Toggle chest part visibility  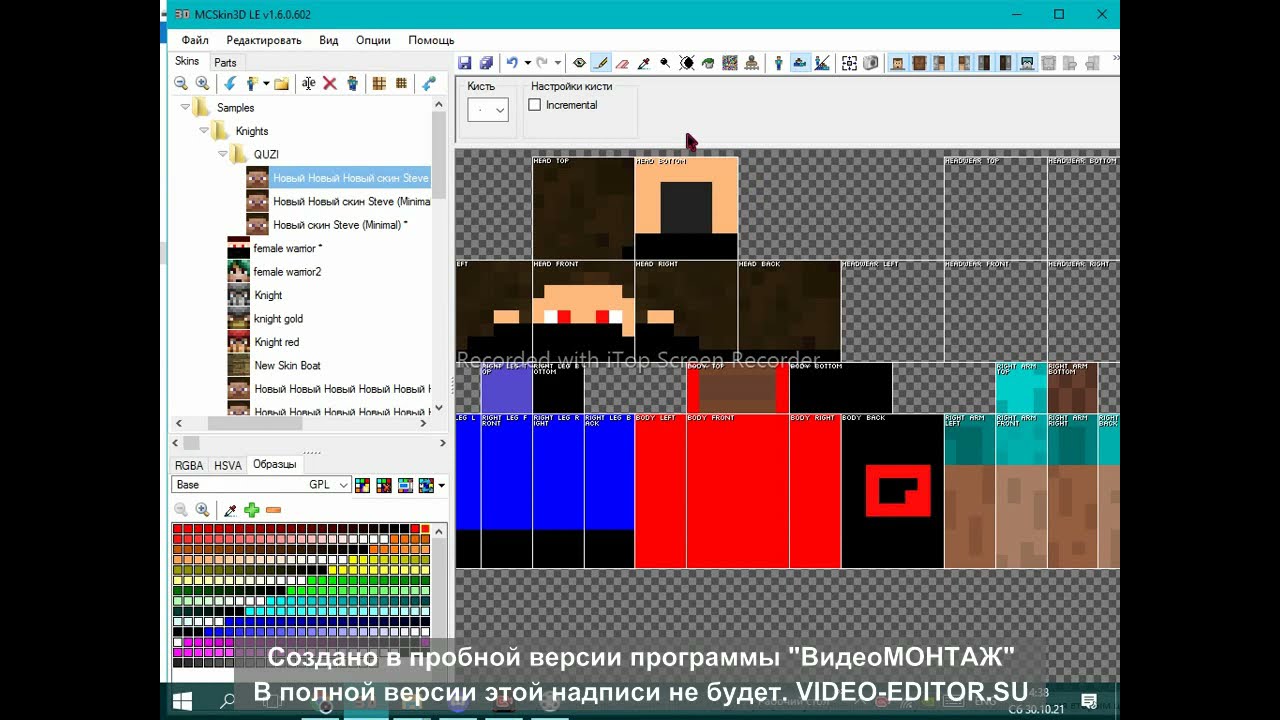click(x=919, y=63)
